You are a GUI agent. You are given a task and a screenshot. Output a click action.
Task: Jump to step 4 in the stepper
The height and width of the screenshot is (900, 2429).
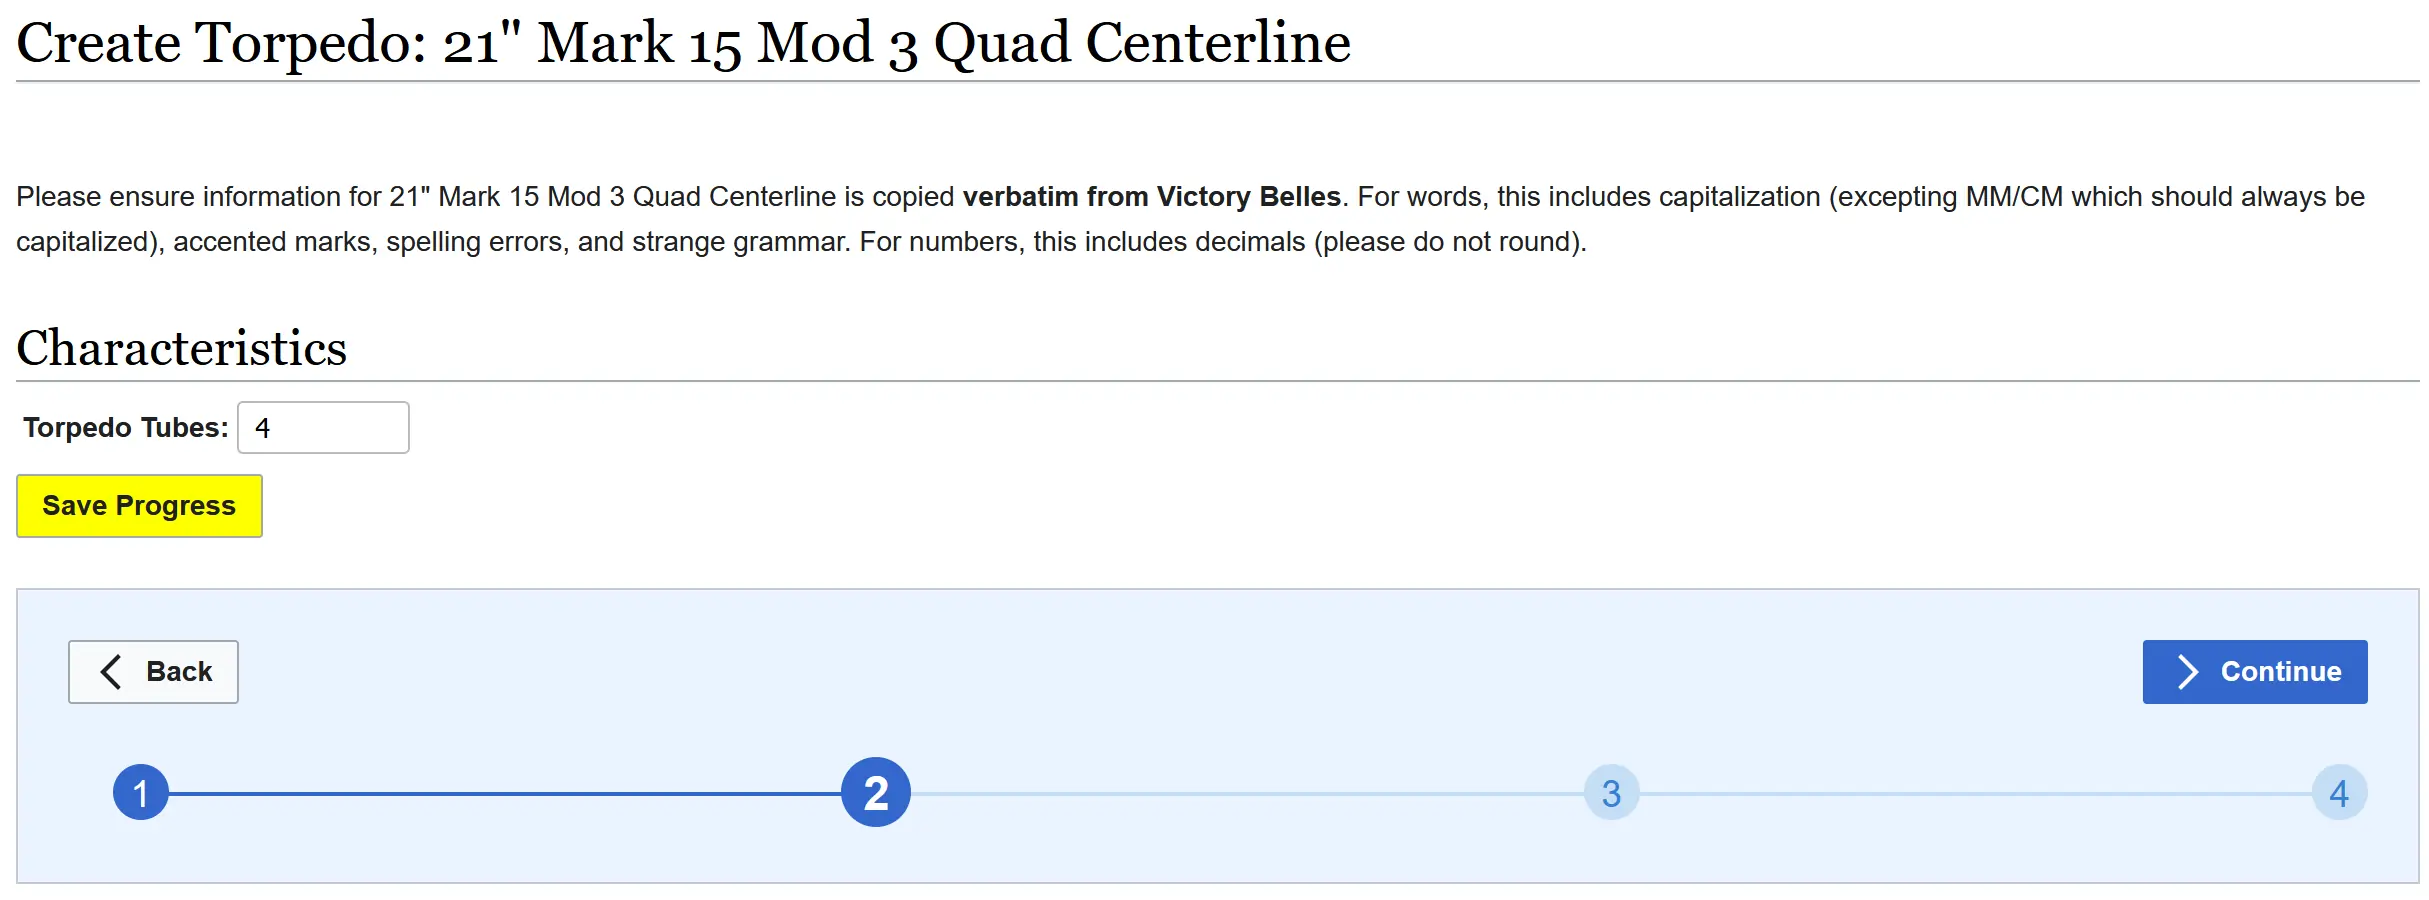pyautogui.click(x=2339, y=793)
